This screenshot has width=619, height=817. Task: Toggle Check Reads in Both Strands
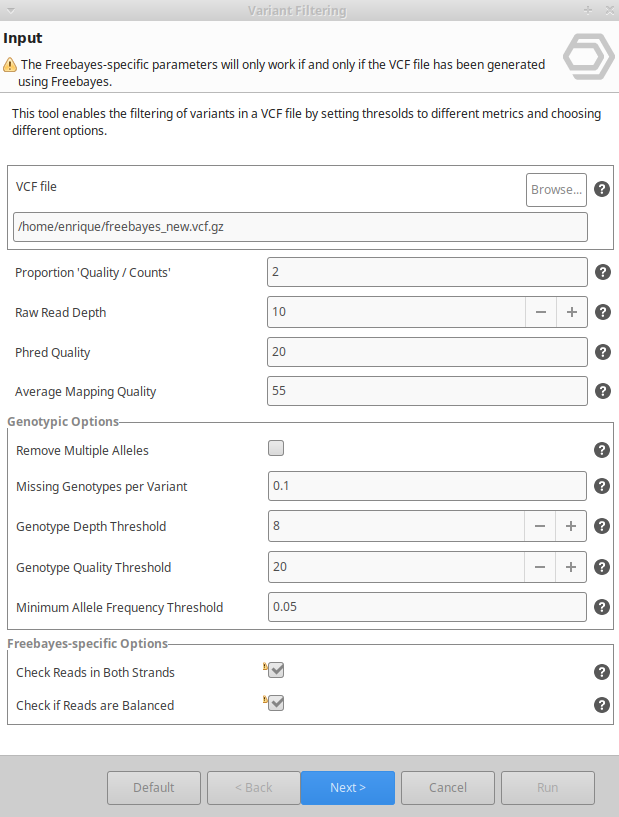[276, 671]
